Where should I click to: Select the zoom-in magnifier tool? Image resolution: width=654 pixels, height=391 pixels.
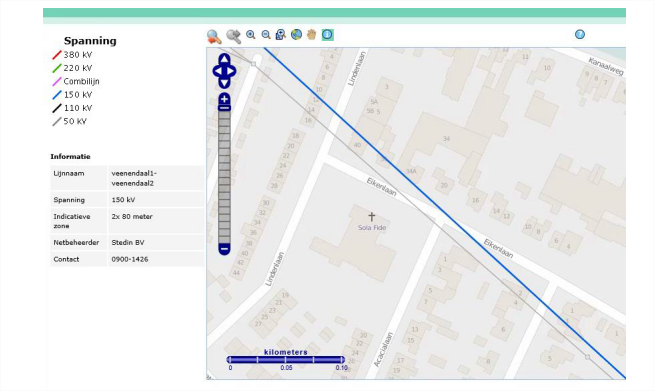point(251,35)
